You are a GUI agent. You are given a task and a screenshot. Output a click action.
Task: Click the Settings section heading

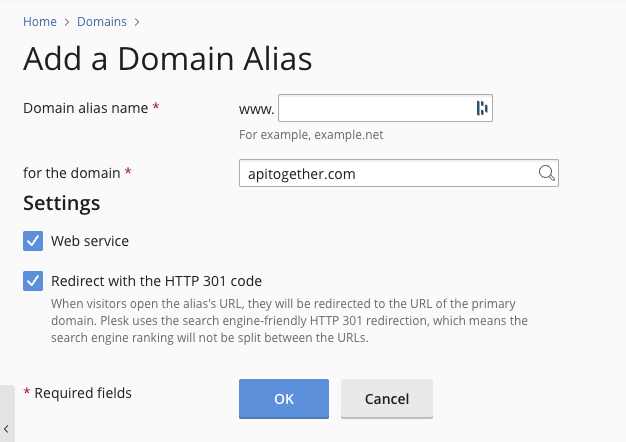62,203
